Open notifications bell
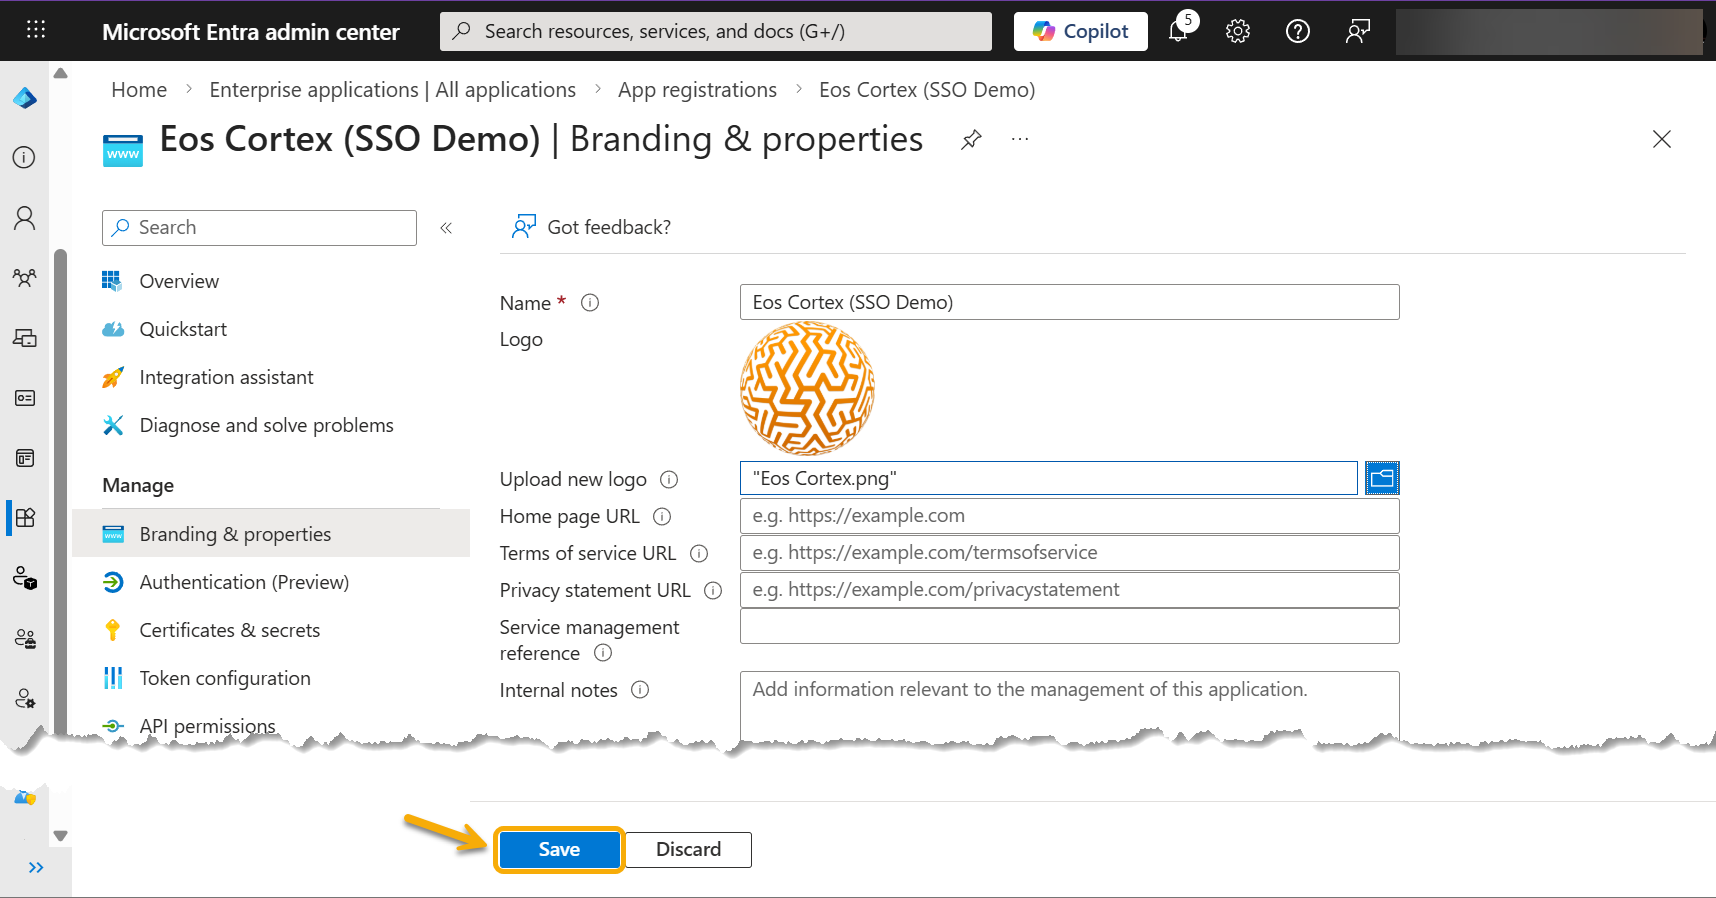The height and width of the screenshot is (898, 1716). coord(1179,31)
